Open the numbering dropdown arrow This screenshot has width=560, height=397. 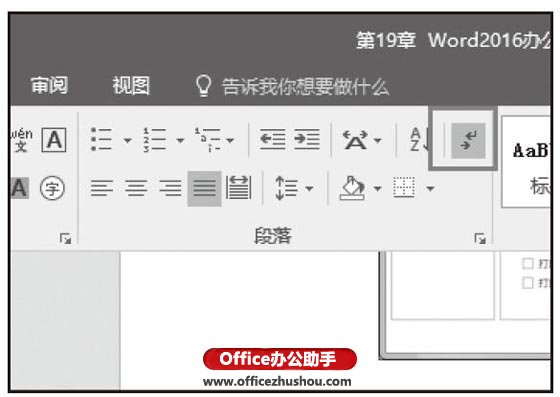click(180, 140)
